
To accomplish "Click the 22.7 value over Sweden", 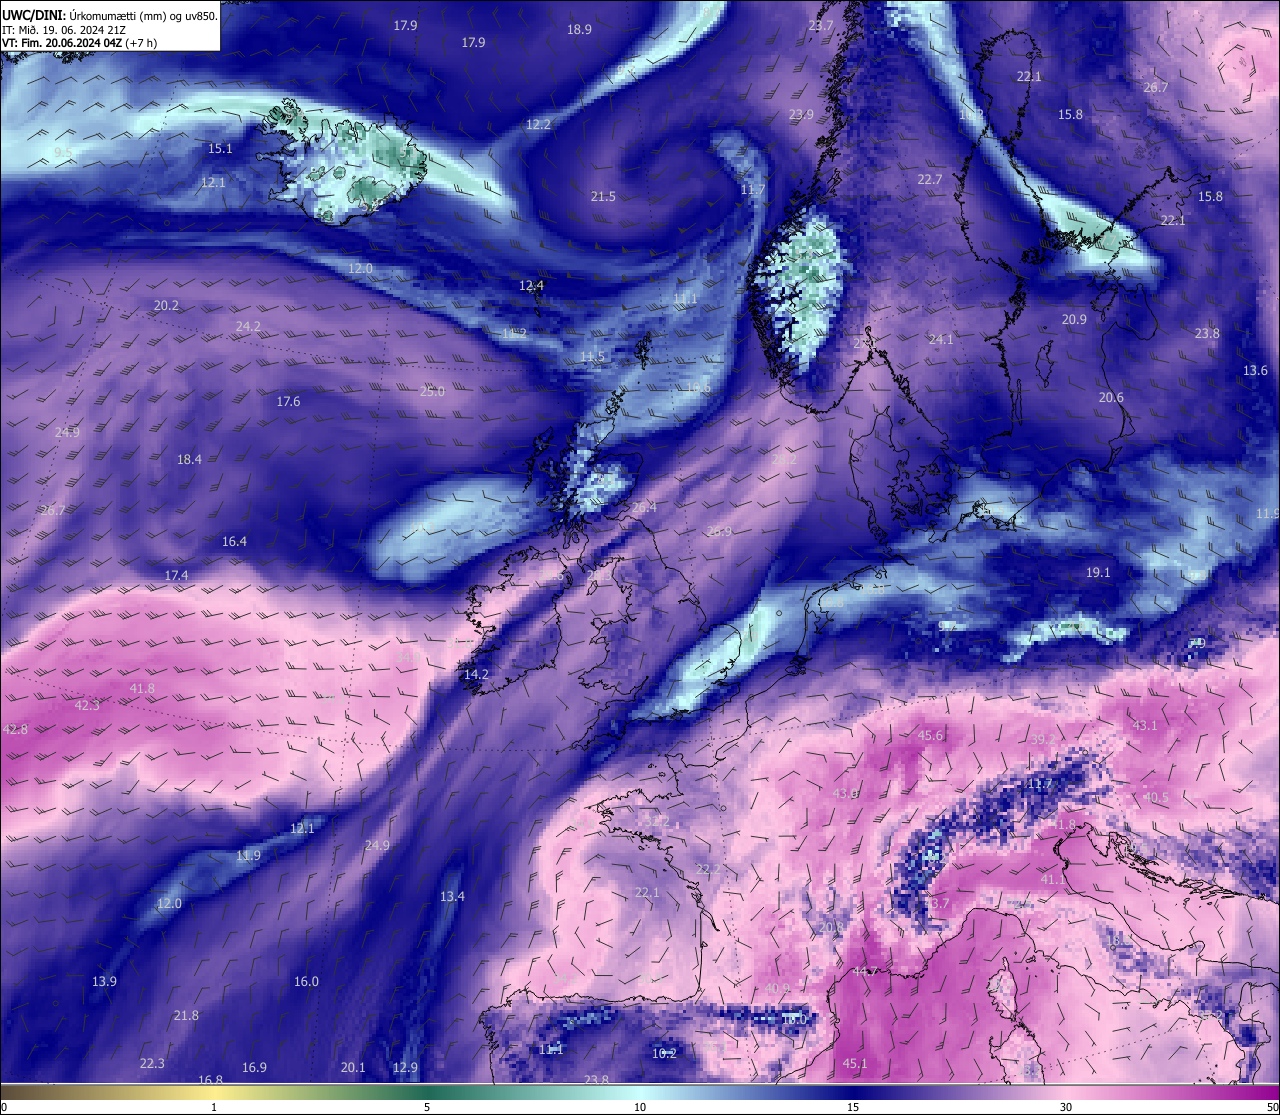I will 930,180.
